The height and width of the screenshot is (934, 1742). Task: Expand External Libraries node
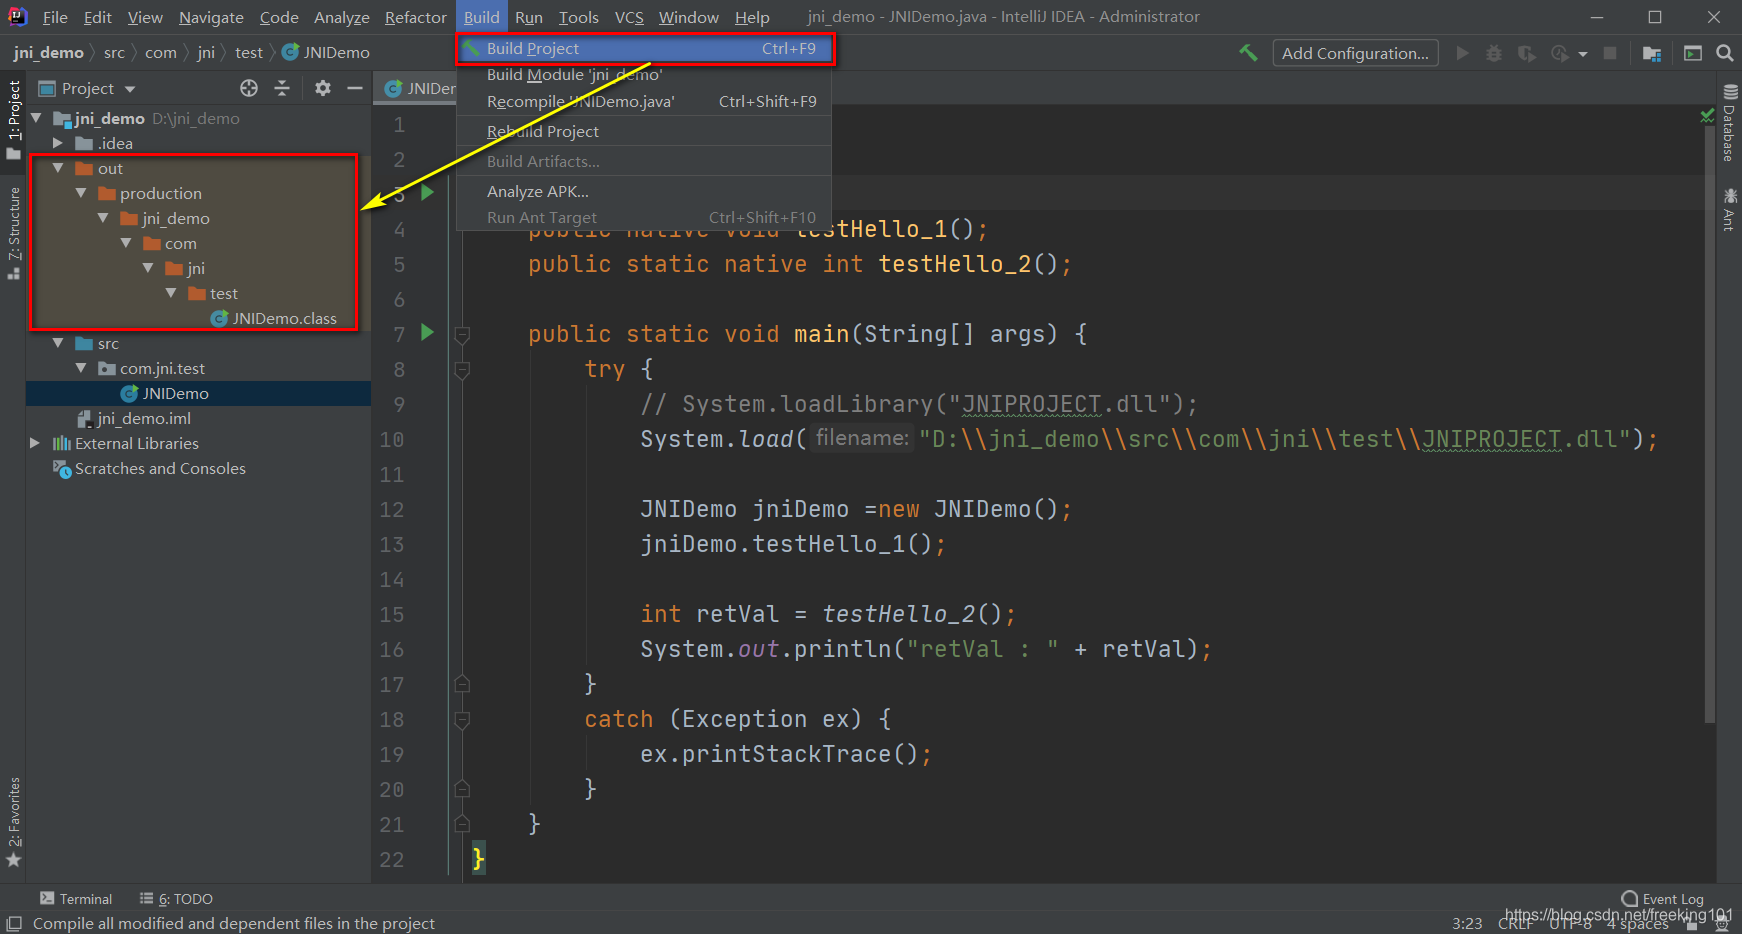(x=35, y=443)
